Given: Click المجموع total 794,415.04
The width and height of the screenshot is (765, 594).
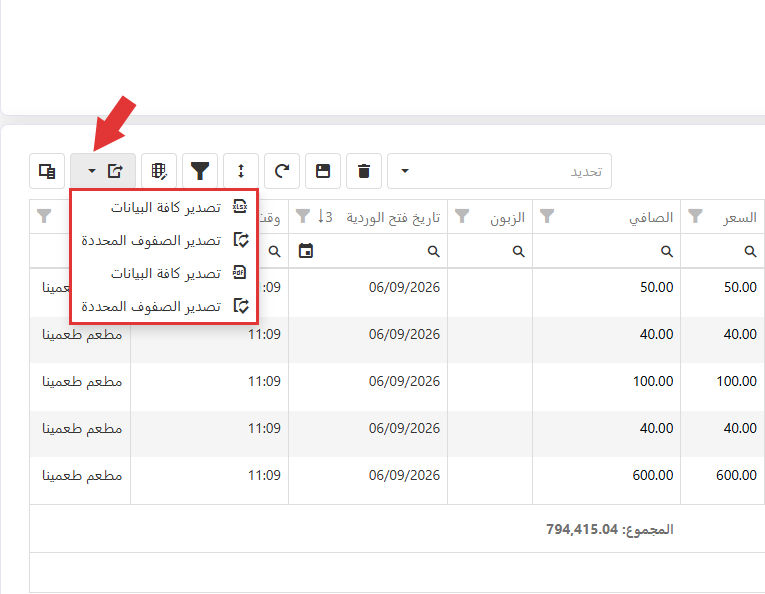Looking at the screenshot, I should pyautogui.click(x=610, y=529).
